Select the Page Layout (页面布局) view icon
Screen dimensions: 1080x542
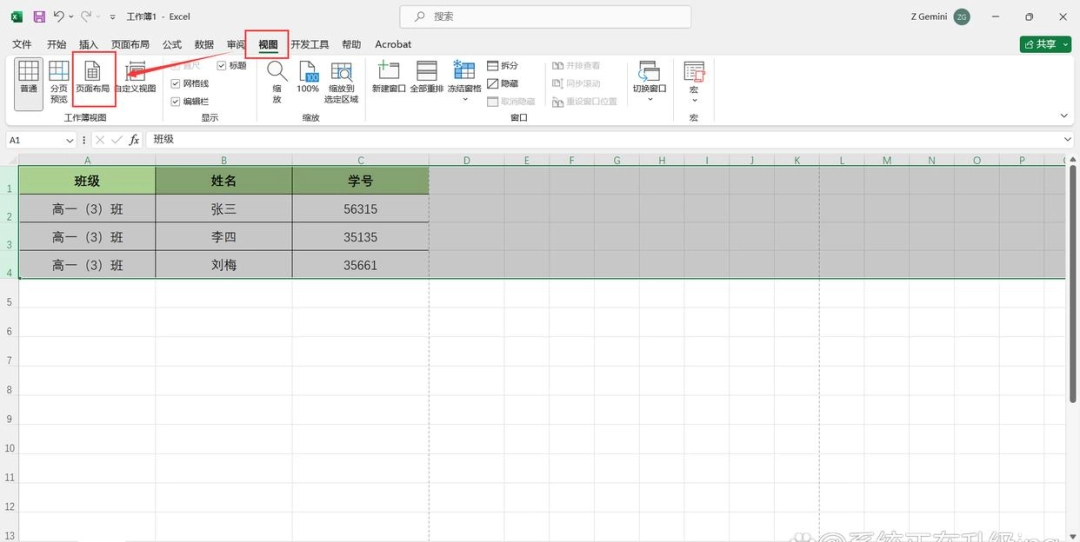click(x=92, y=77)
